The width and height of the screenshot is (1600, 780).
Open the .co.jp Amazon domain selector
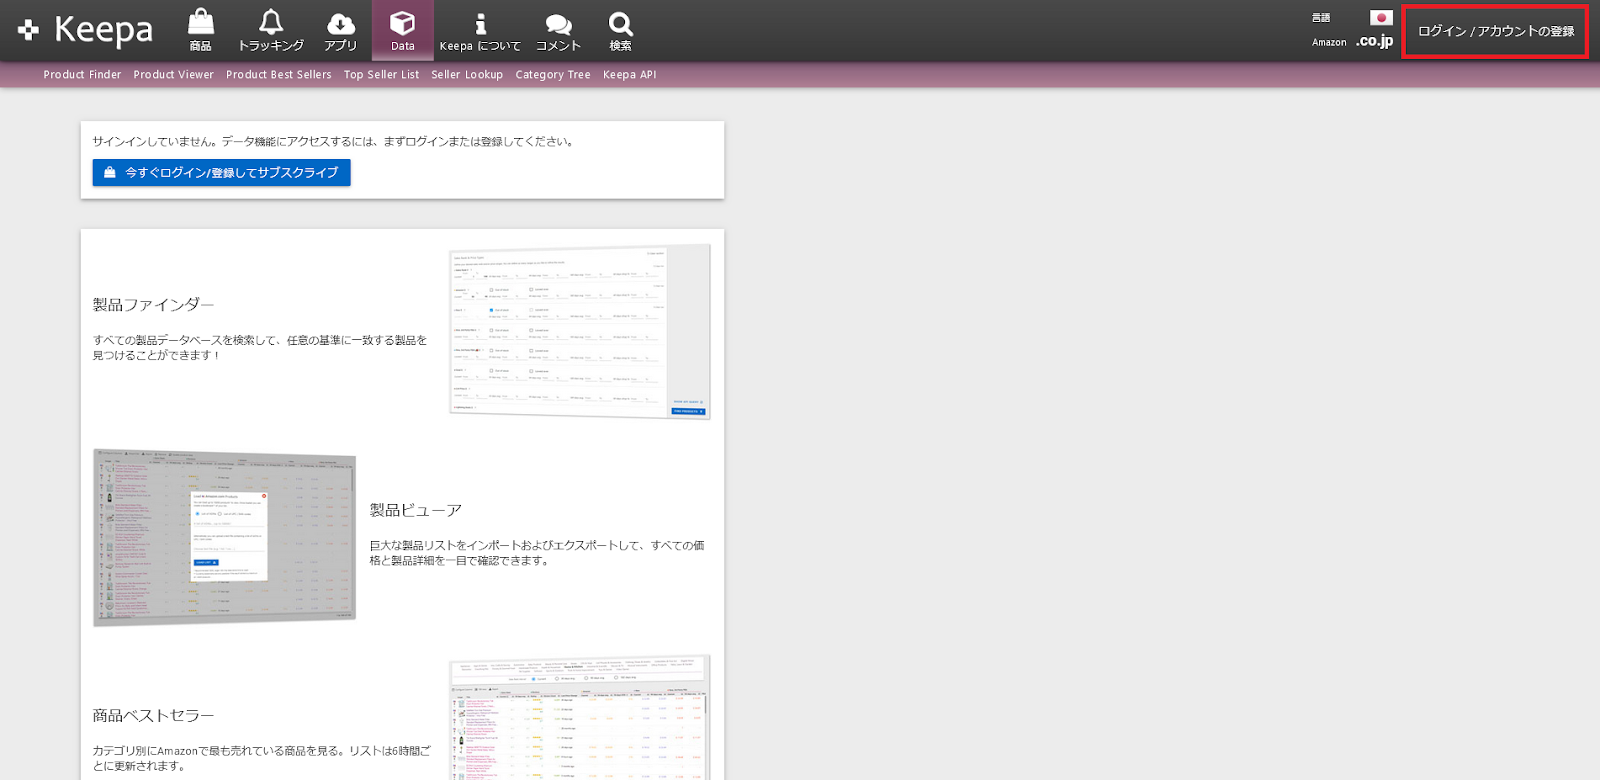(1375, 41)
